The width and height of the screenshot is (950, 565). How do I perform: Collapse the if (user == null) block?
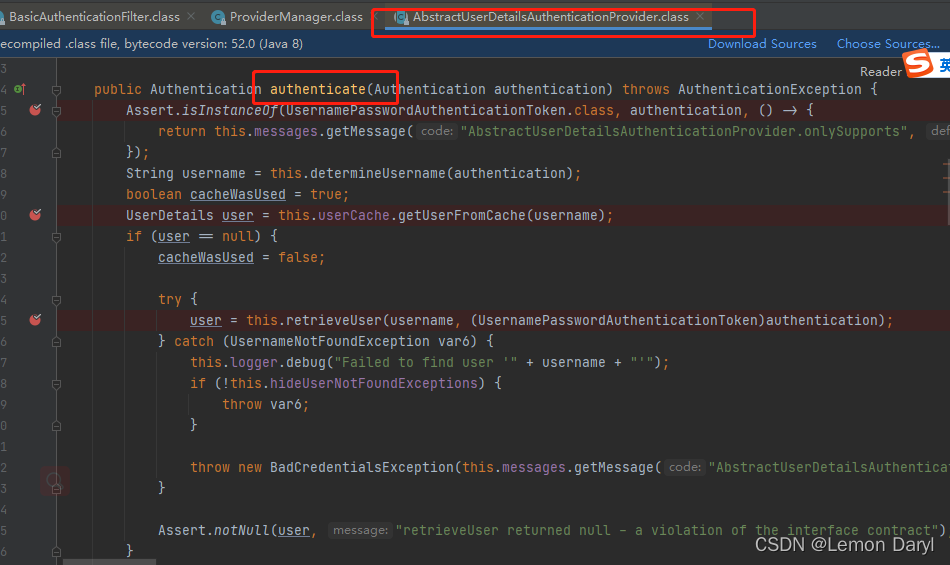(56, 237)
